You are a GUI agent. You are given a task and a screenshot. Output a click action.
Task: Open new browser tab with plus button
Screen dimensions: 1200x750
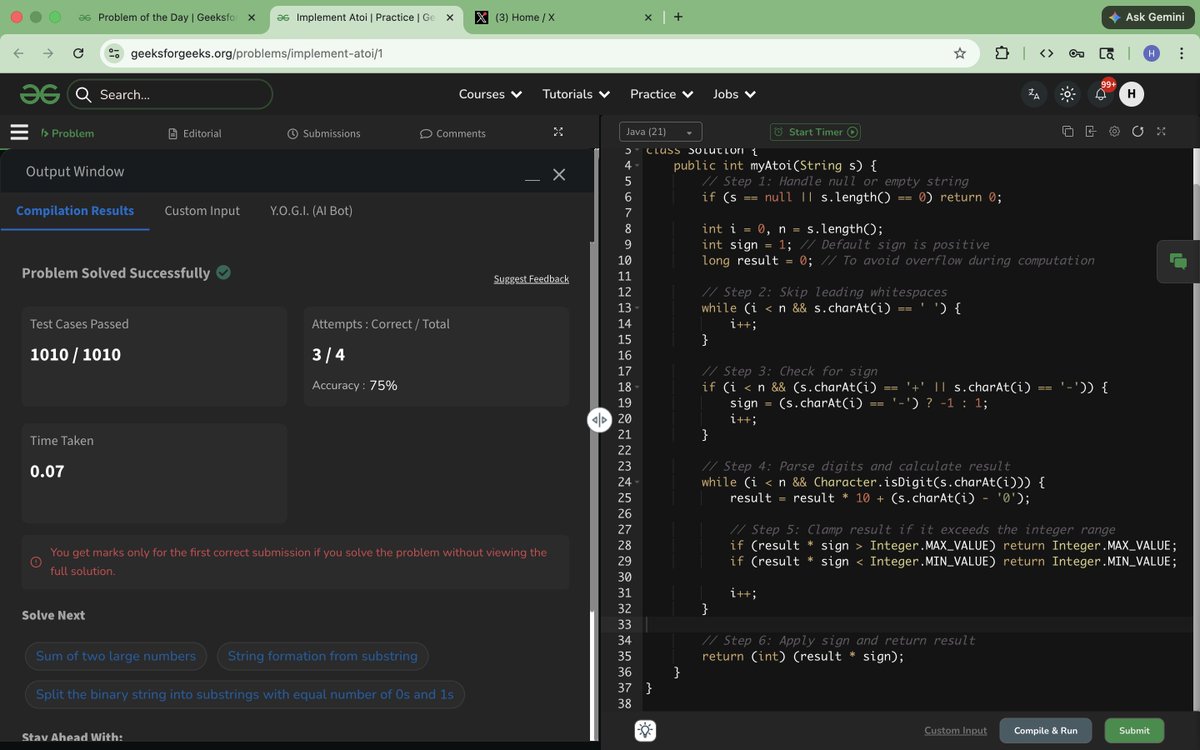point(678,17)
